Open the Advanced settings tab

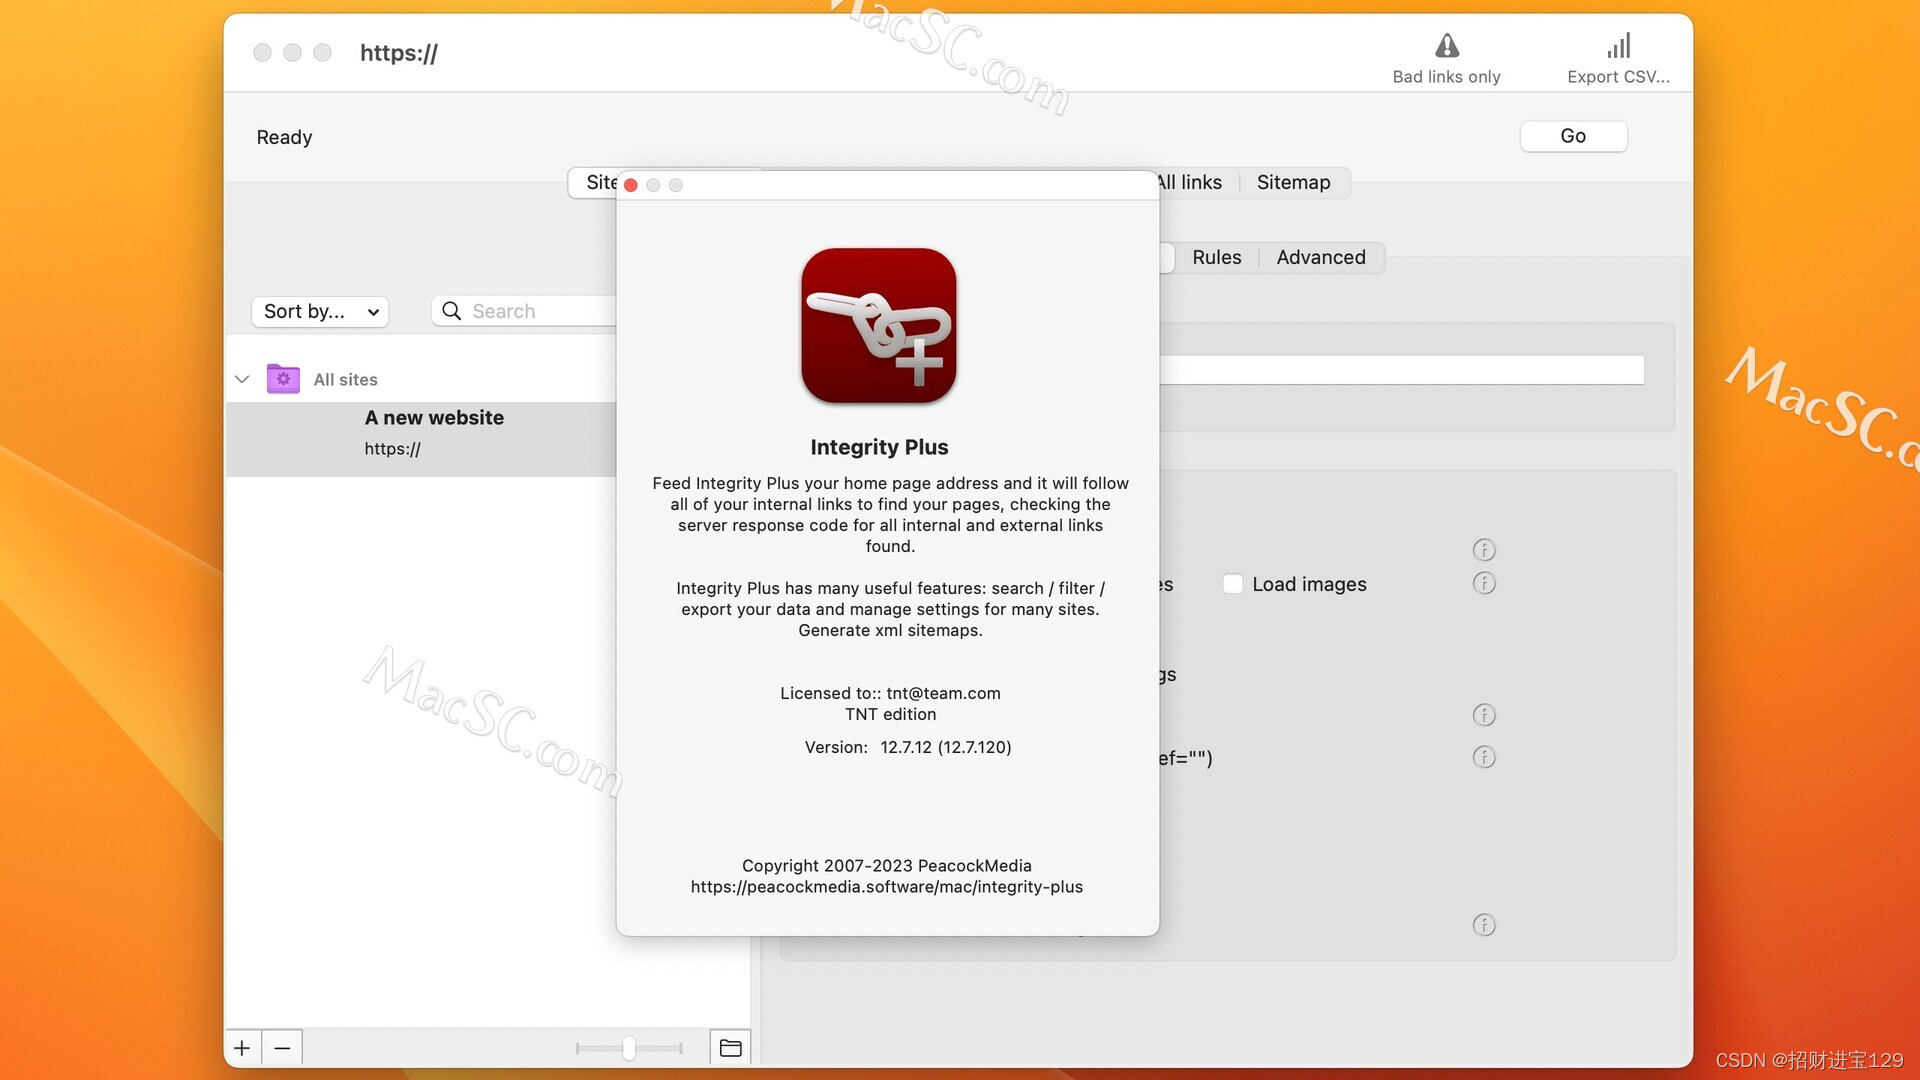pos(1320,257)
